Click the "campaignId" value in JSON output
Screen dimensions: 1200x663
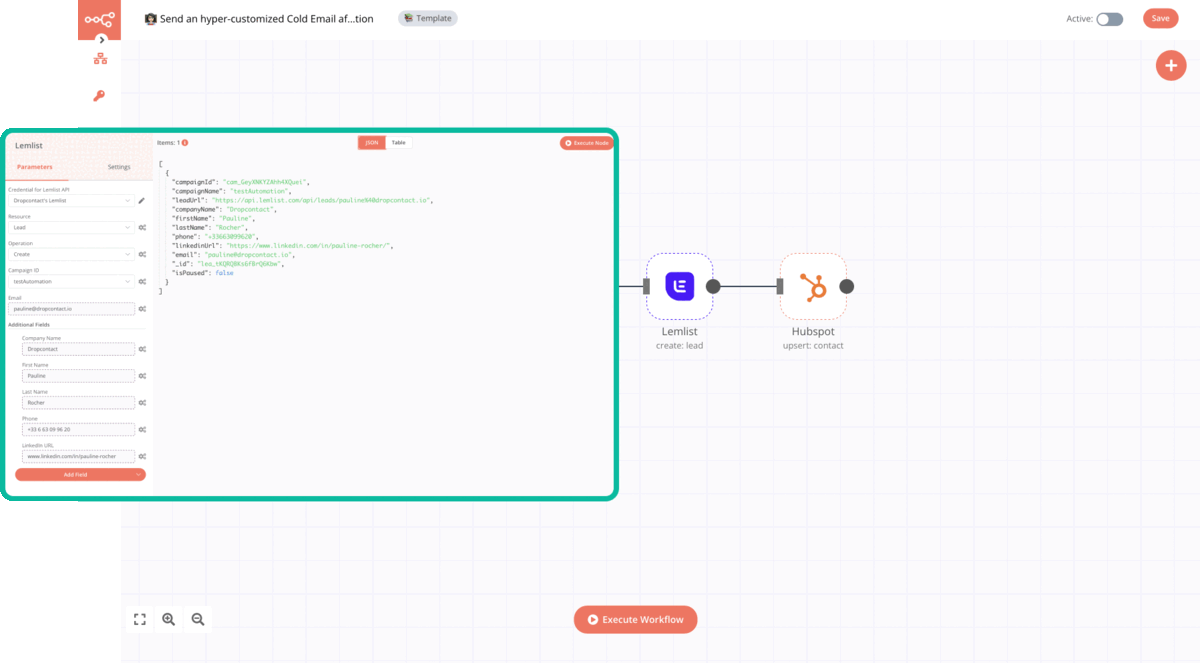[x=266, y=182]
